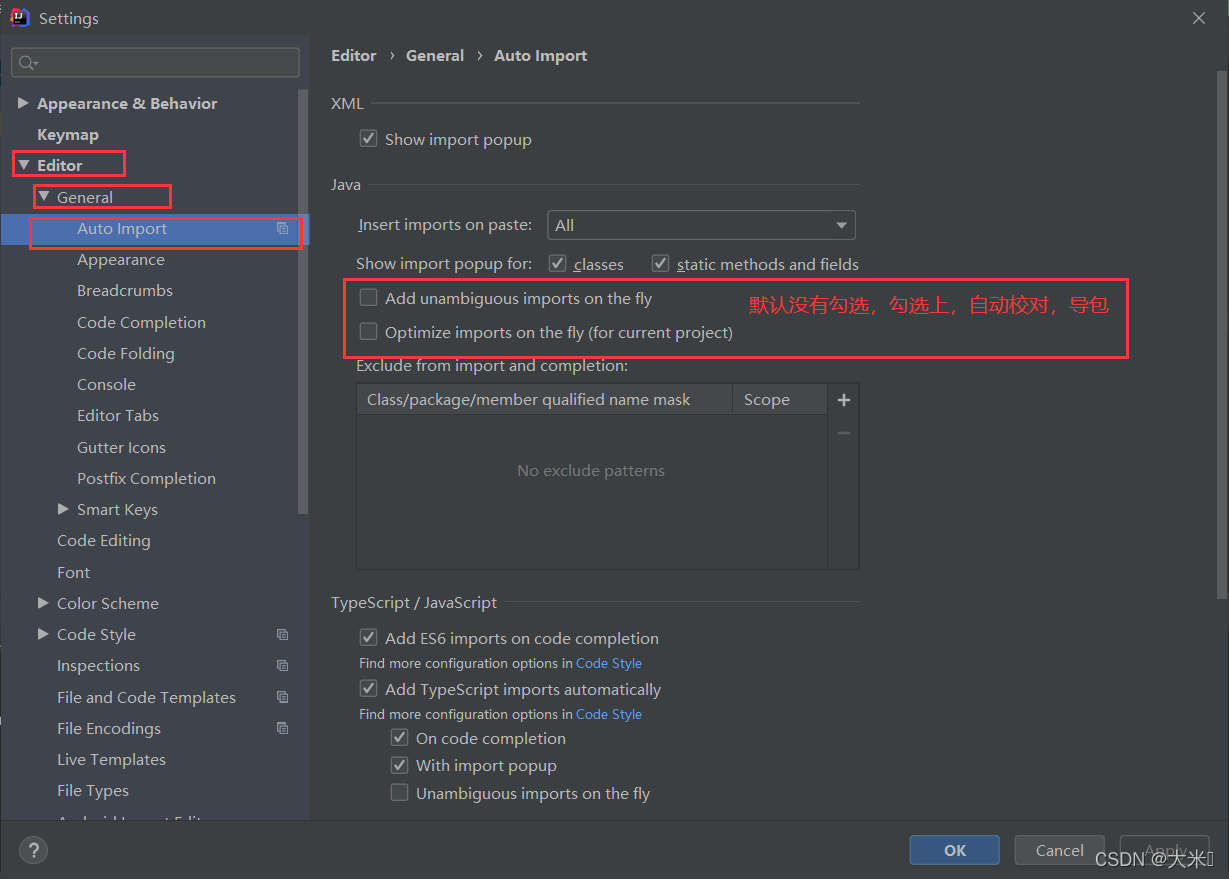The image size is (1229, 879).
Task: Click the Class/package/member qualified name mask header
Action: pos(545,400)
